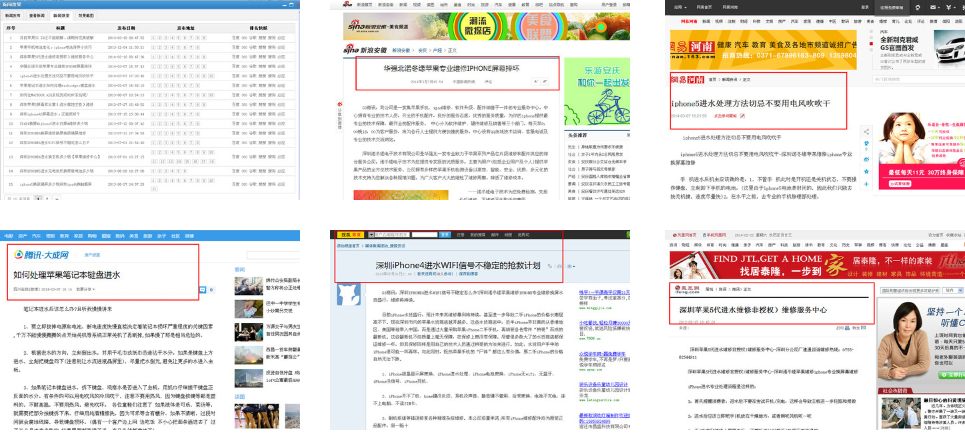
Task: Click headline iphone5进水处理方法切忌不要用电风吹吹干
Action: click(751, 103)
